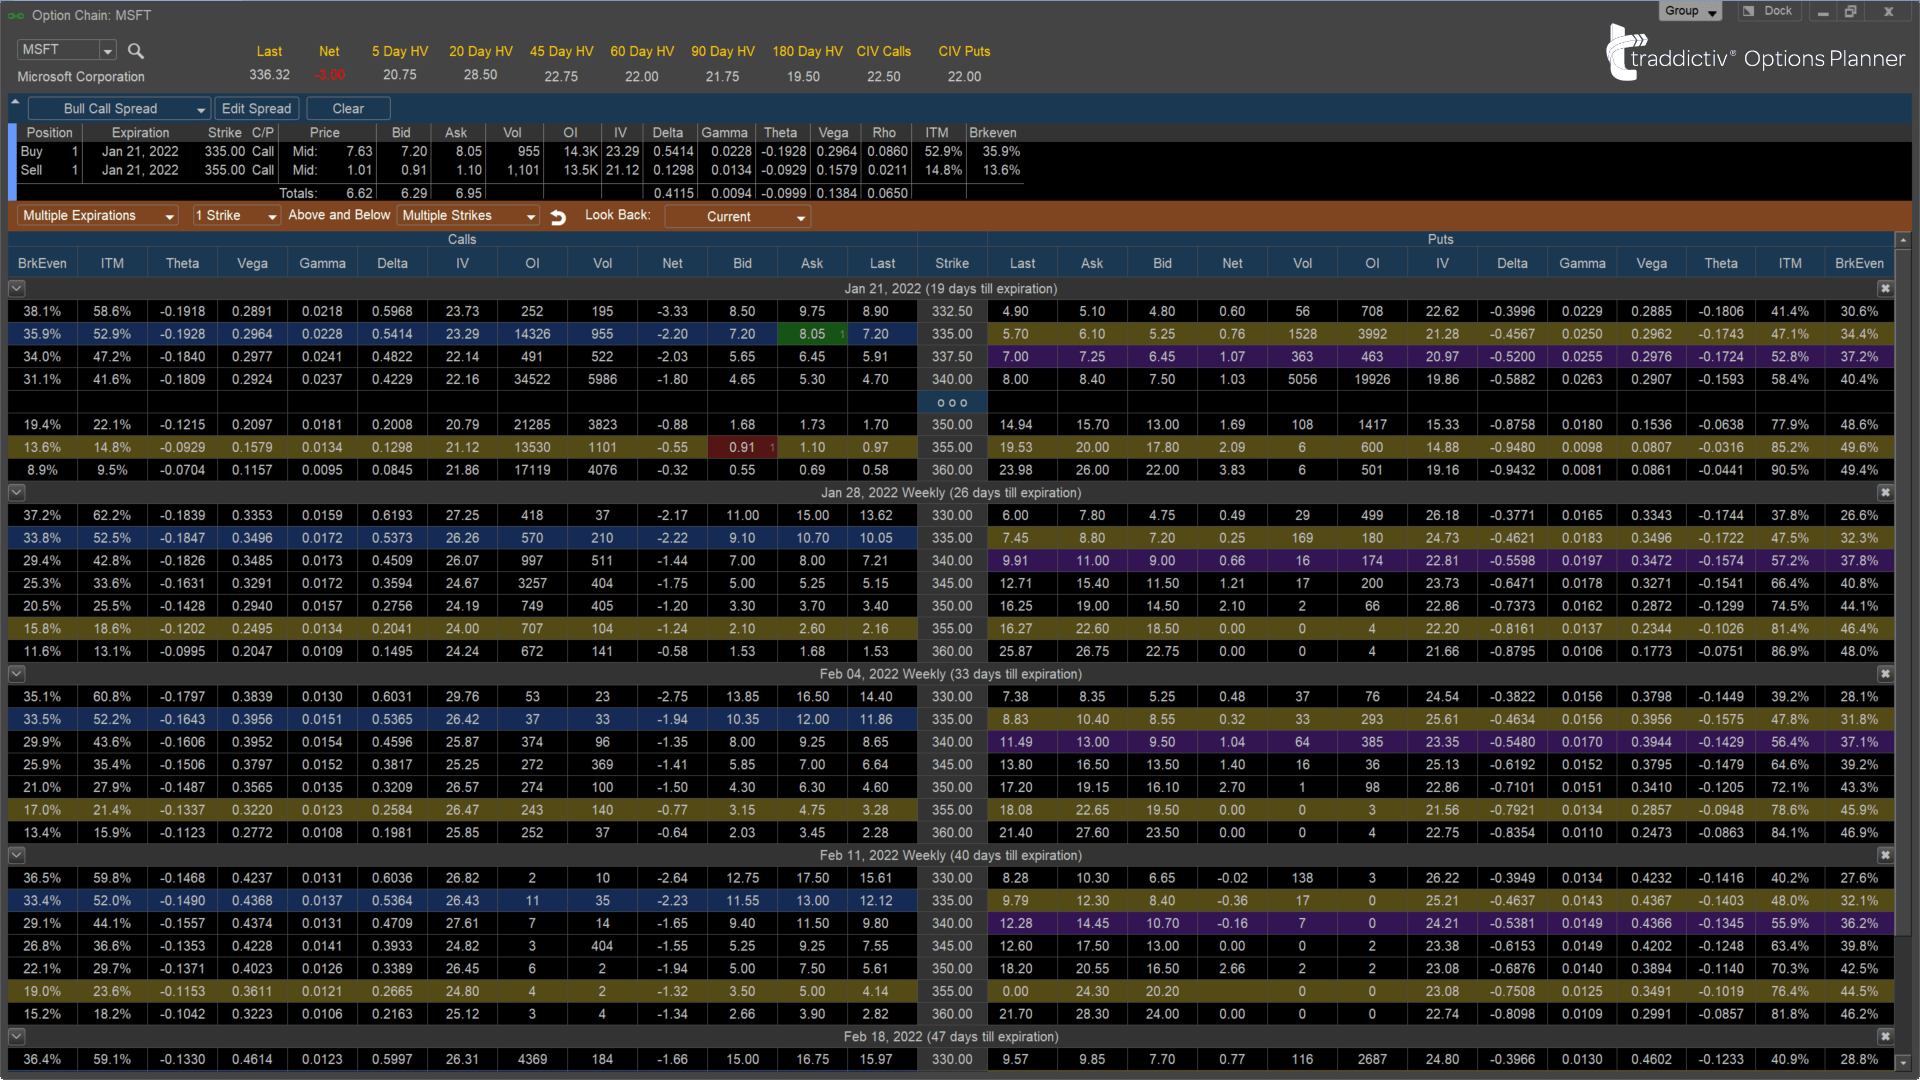This screenshot has height=1080, width=1920.
Task: Close the Jan 28, 2022 Weekly section
Action: 1885,493
